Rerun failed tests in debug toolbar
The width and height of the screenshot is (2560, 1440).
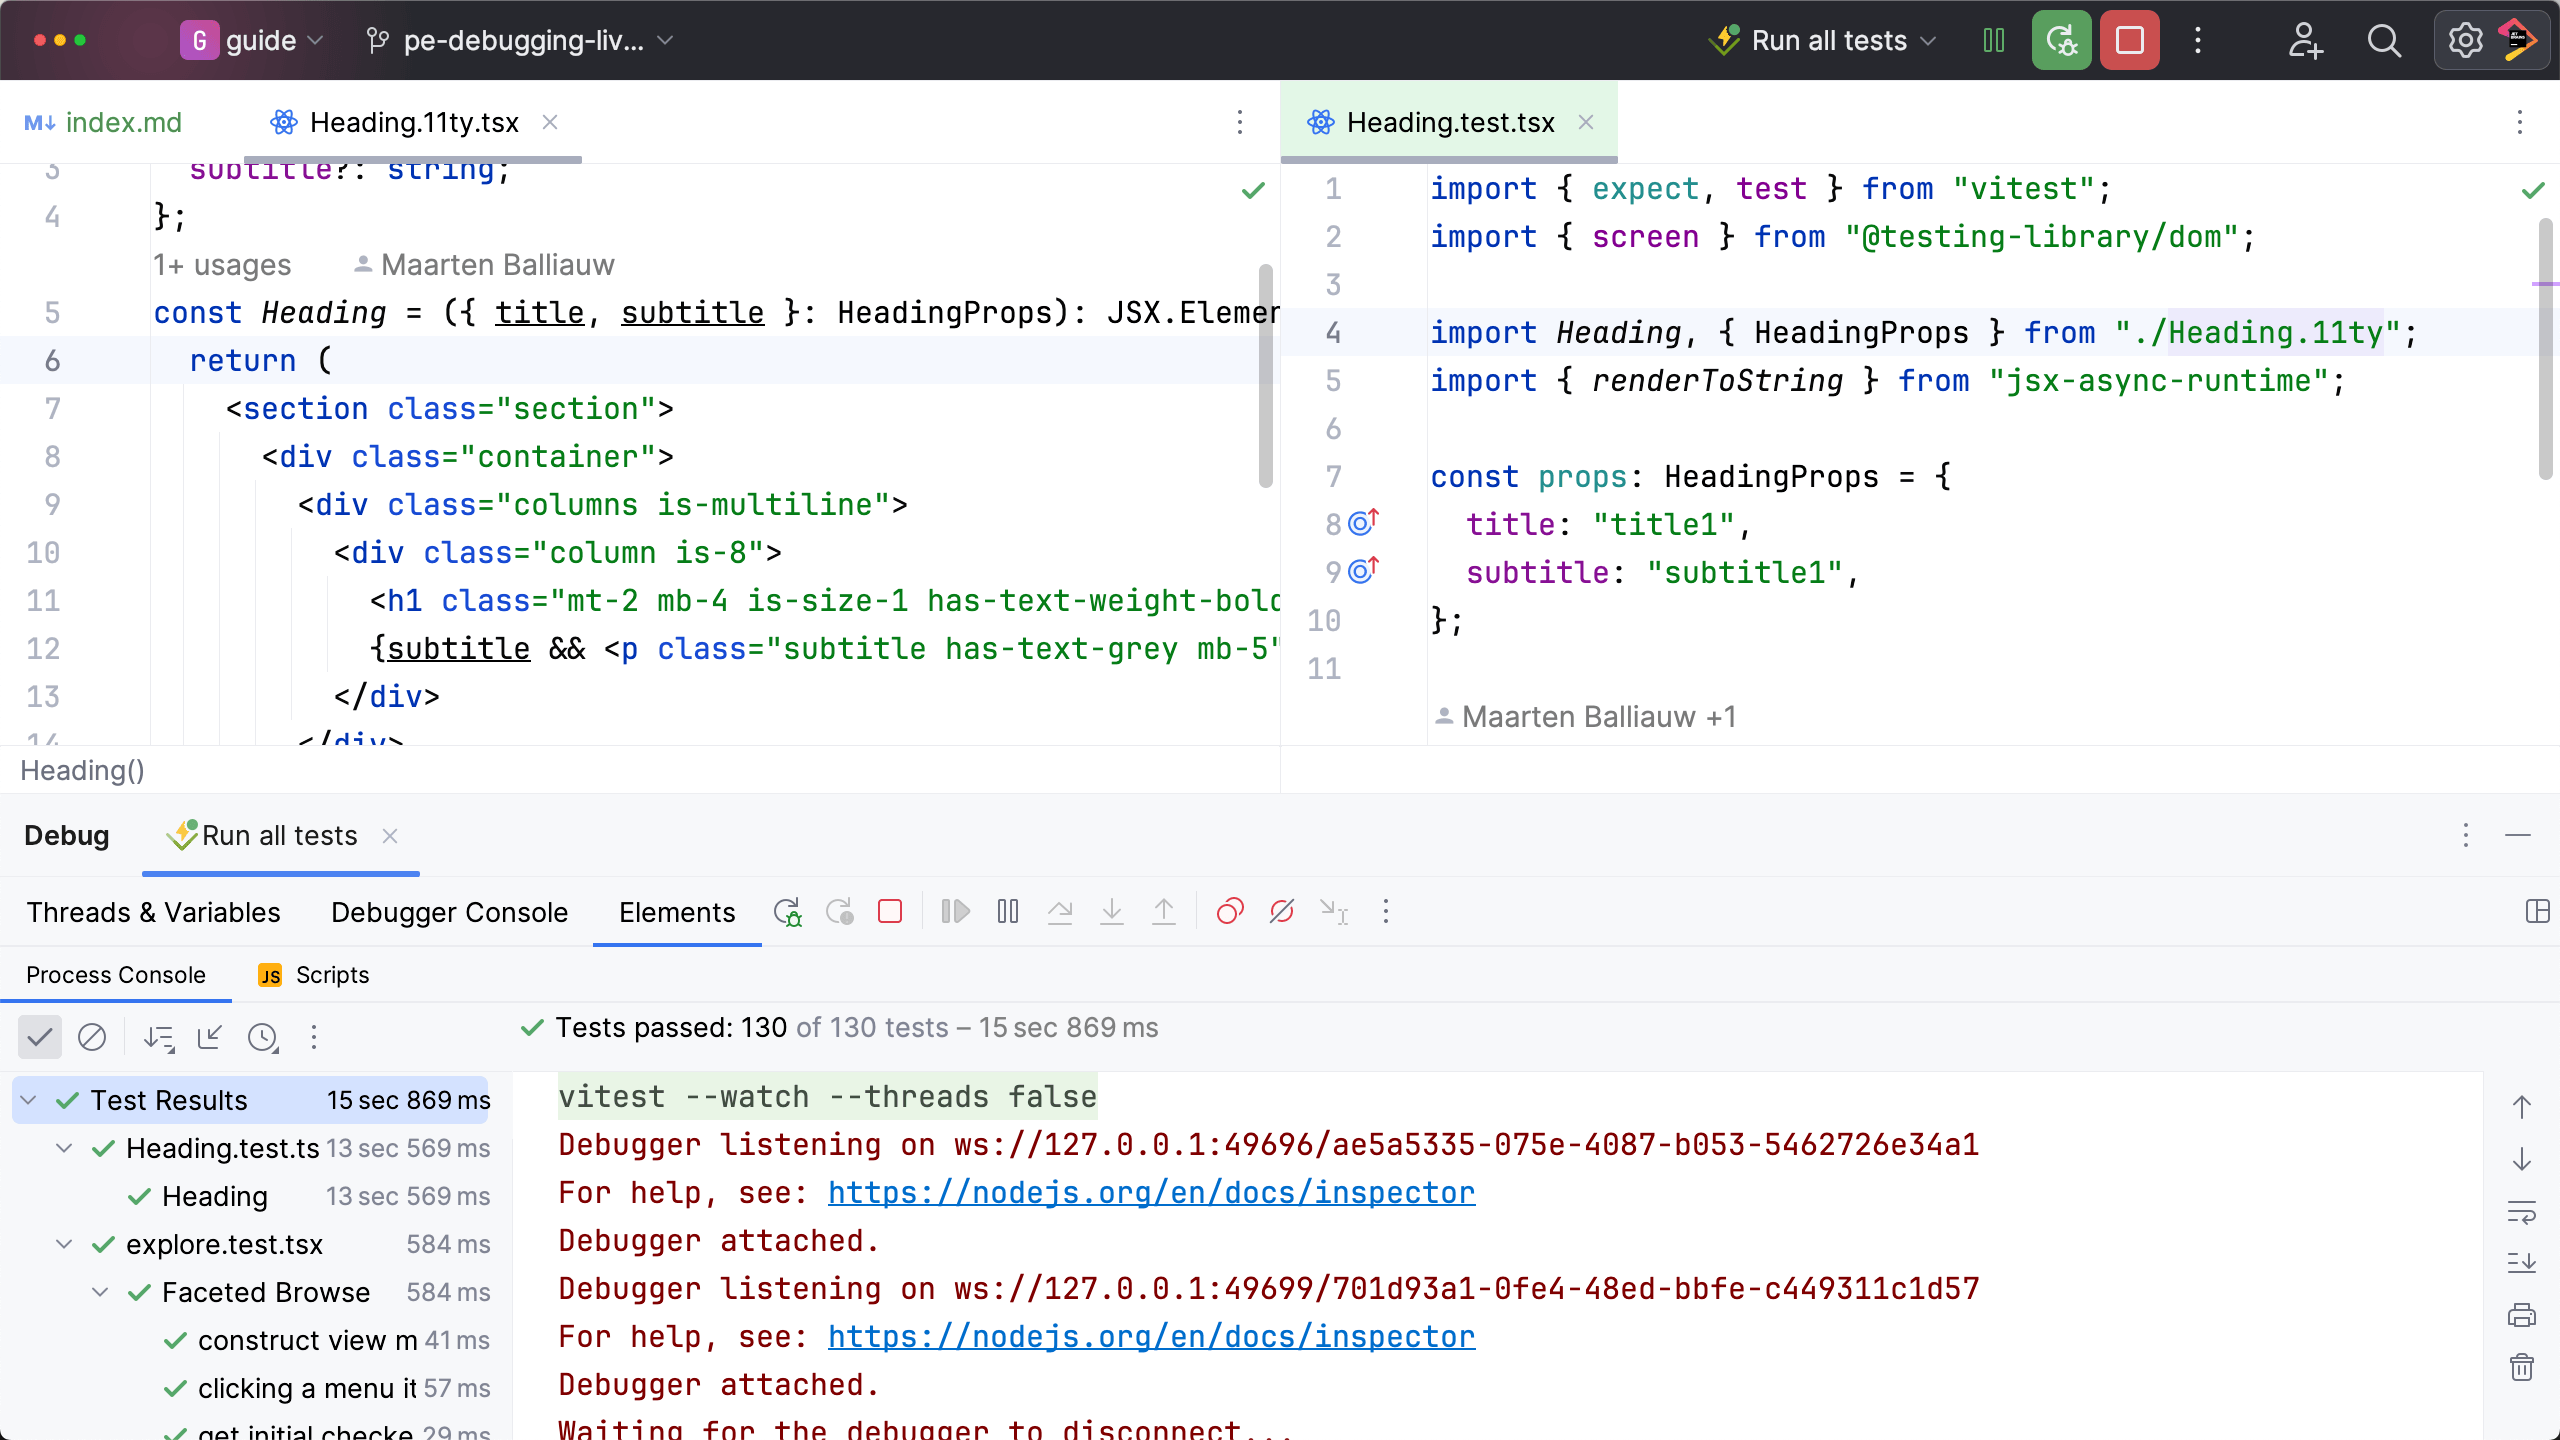pos(839,912)
